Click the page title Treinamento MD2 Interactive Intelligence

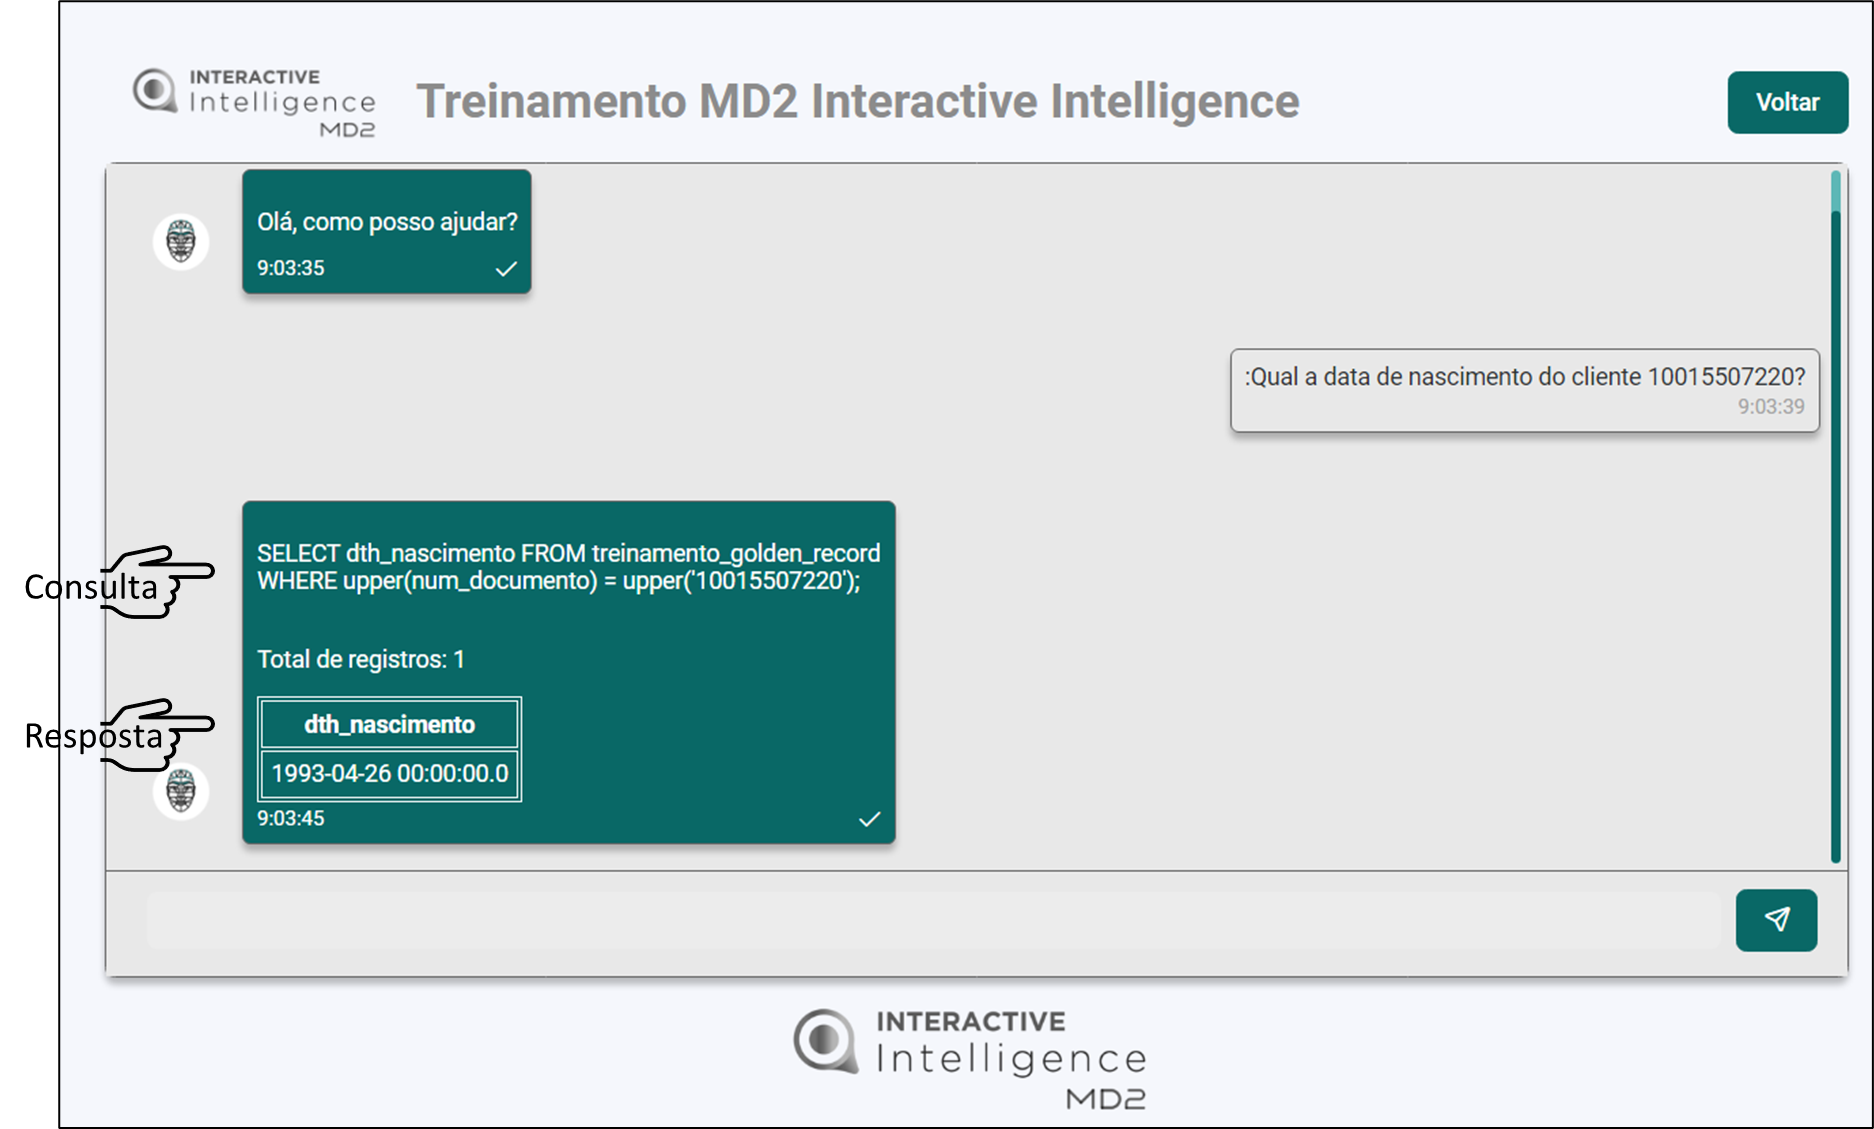[857, 102]
